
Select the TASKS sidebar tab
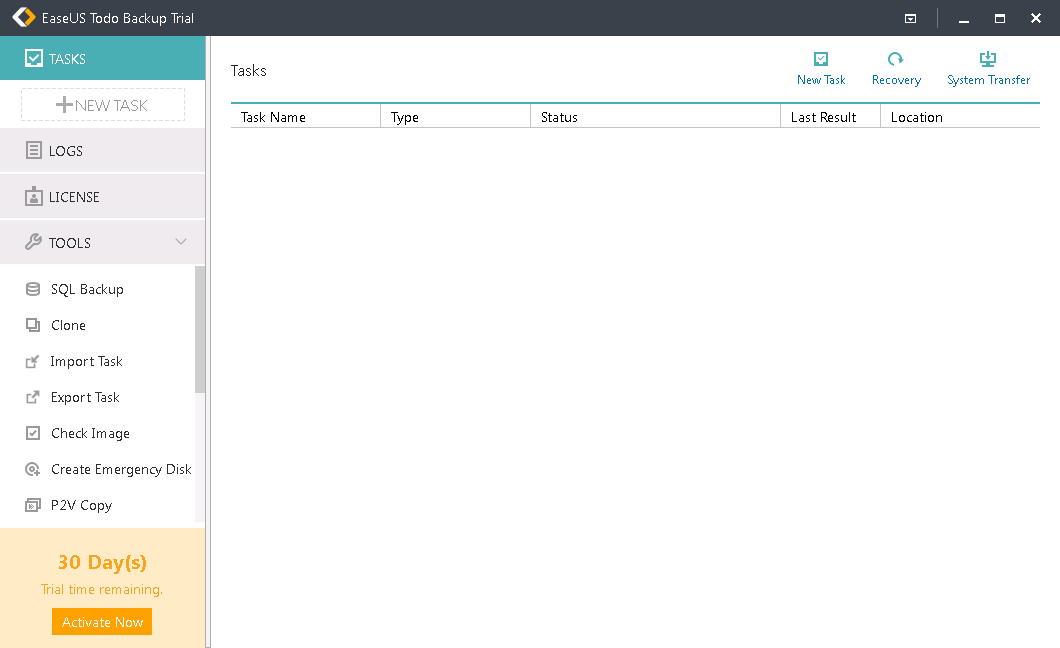(103, 58)
